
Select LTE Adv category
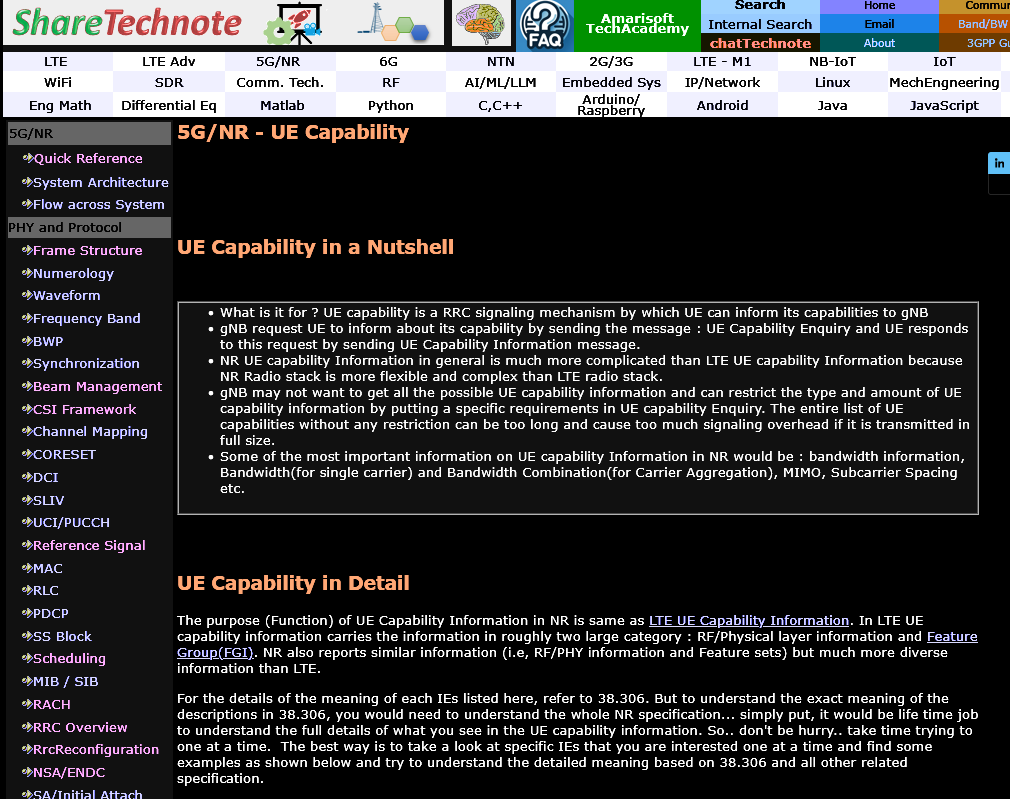point(168,61)
